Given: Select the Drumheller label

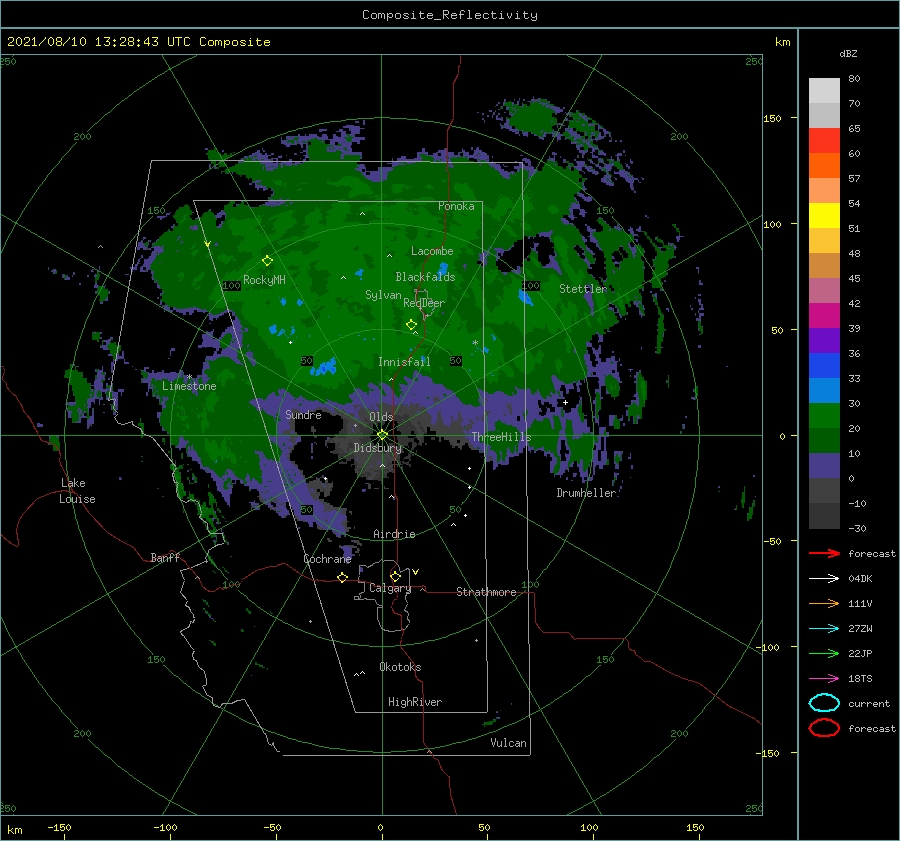Looking at the screenshot, I should (x=586, y=493).
